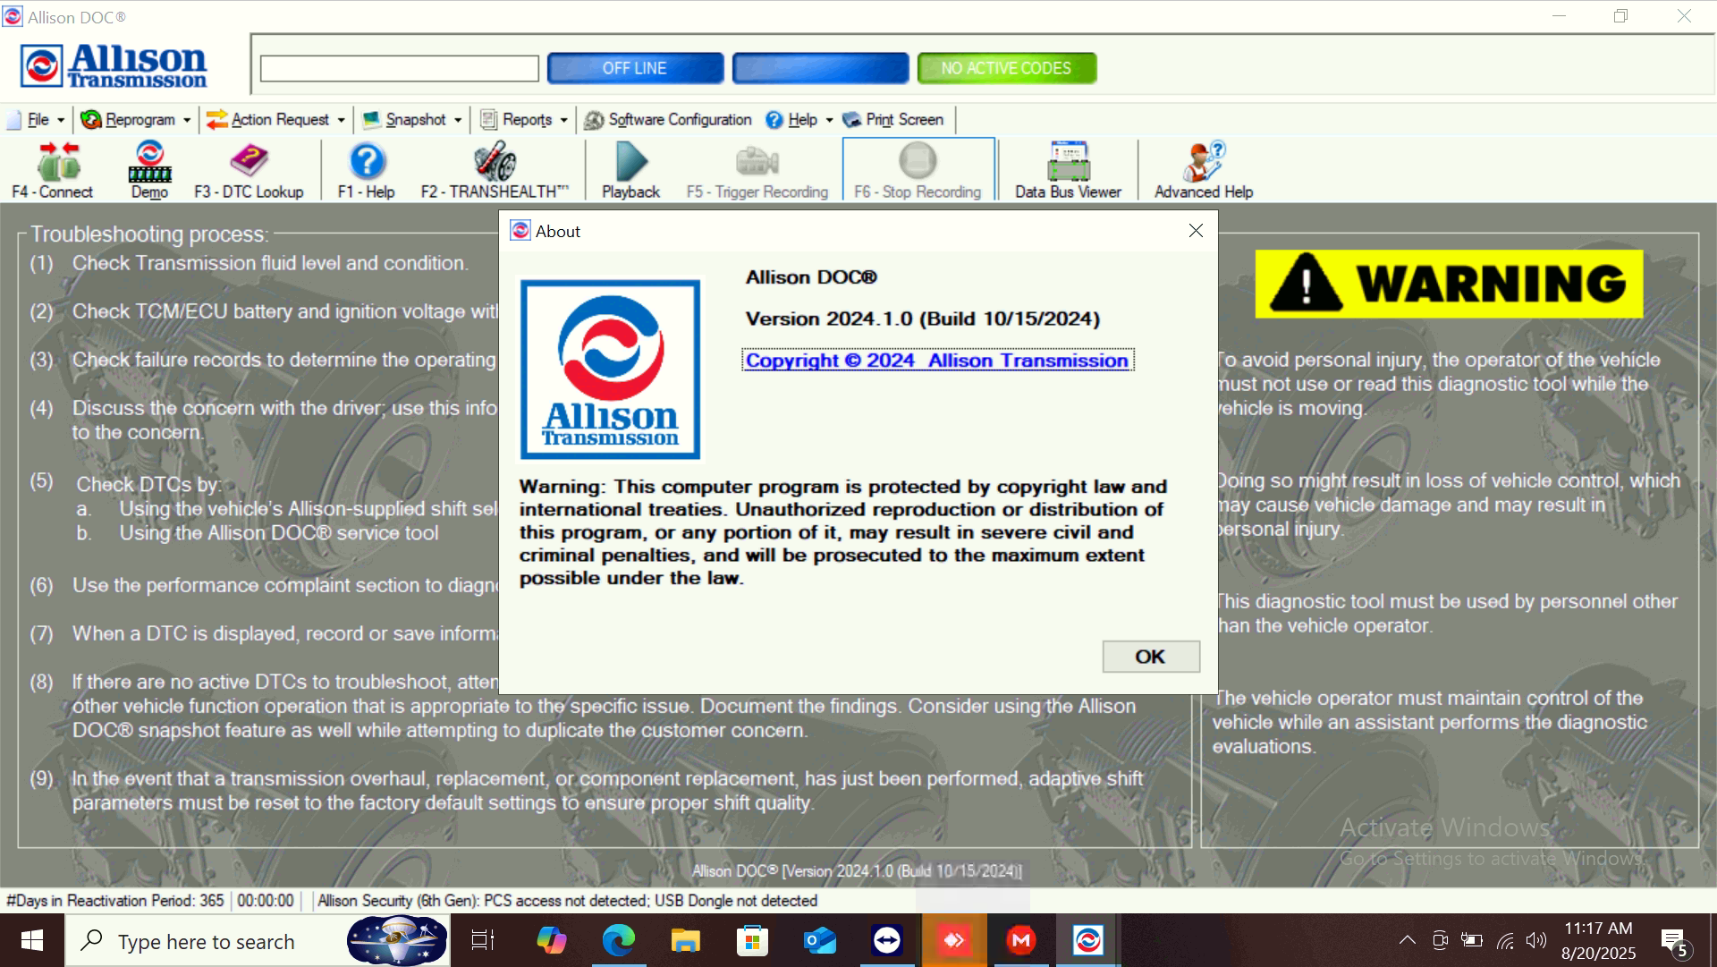Open Task View on the taskbar
The width and height of the screenshot is (1717, 967).
click(483, 940)
